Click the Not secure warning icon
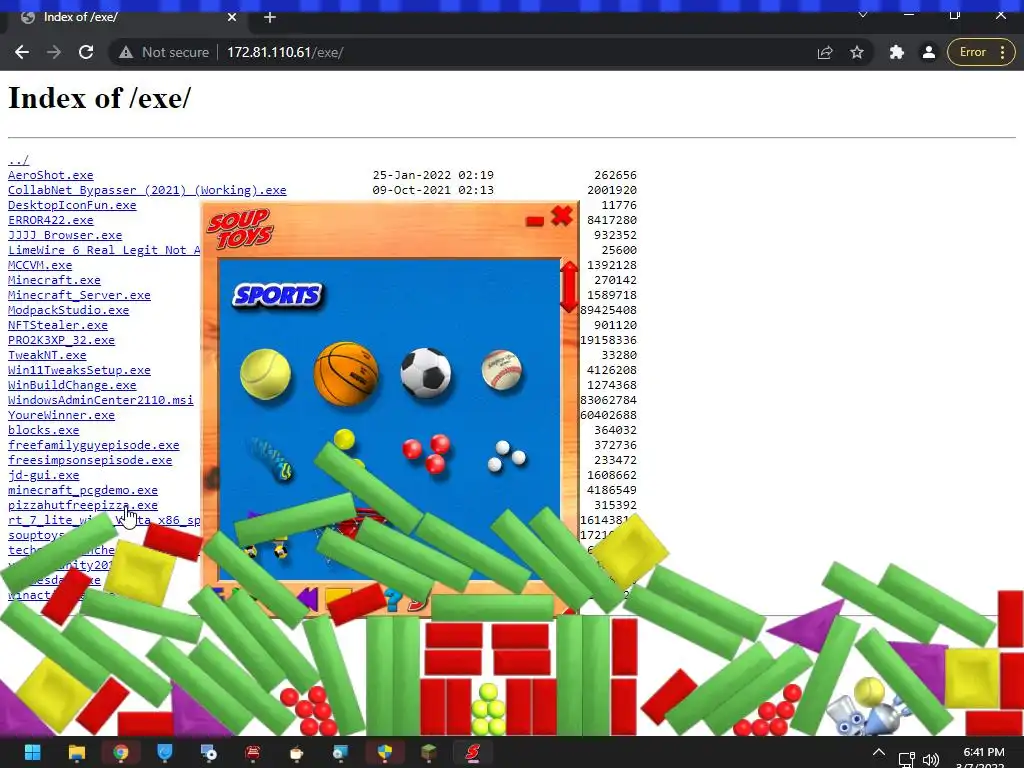 (126, 52)
